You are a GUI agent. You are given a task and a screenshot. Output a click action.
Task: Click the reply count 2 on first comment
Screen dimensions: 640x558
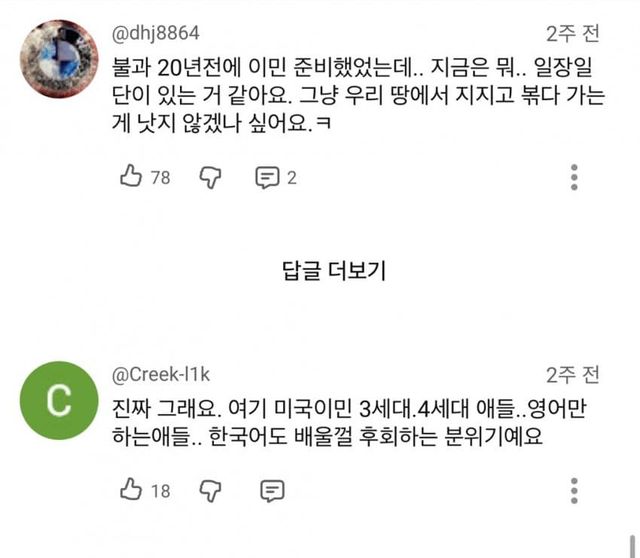(292, 178)
